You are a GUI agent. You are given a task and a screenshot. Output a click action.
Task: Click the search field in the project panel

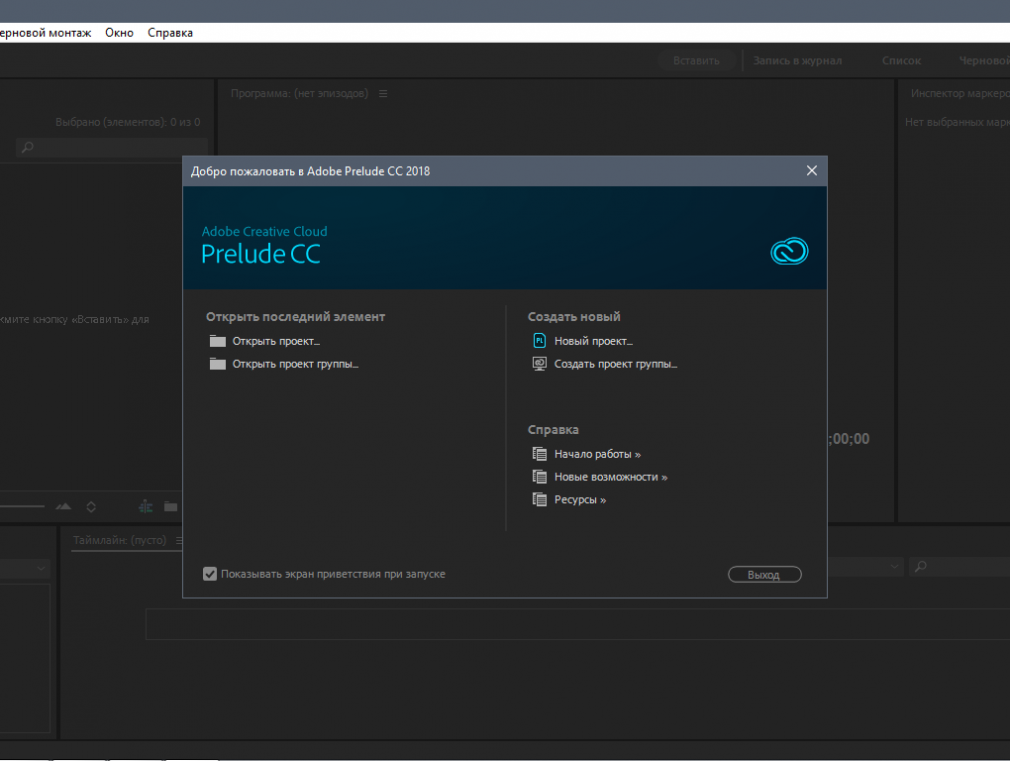111,148
